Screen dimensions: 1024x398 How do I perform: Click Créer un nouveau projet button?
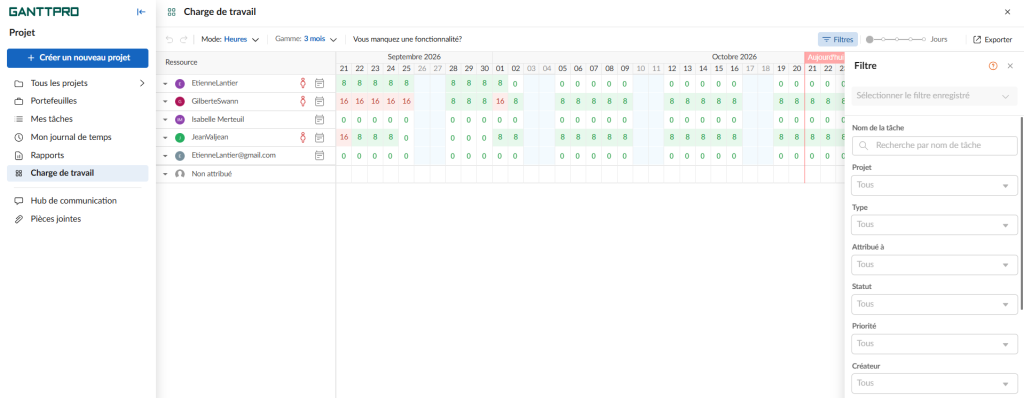[x=78, y=58]
